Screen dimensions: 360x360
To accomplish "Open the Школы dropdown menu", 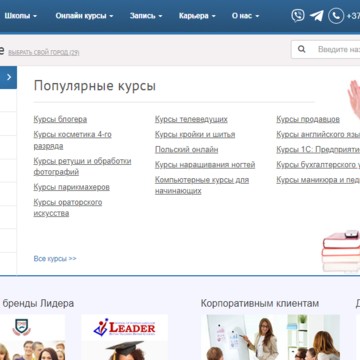I will click(20, 16).
